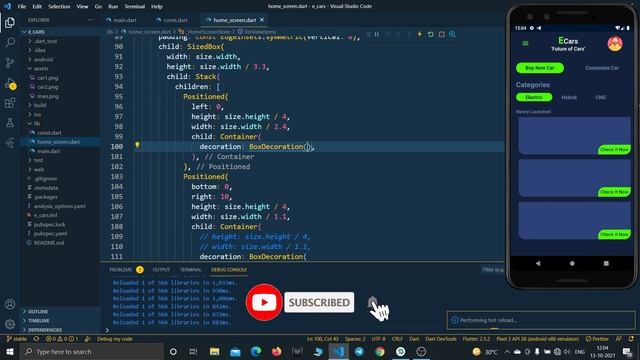Screen dimensions: 640x360
Task: Expand the Timeline section
Action: (60, 321)
